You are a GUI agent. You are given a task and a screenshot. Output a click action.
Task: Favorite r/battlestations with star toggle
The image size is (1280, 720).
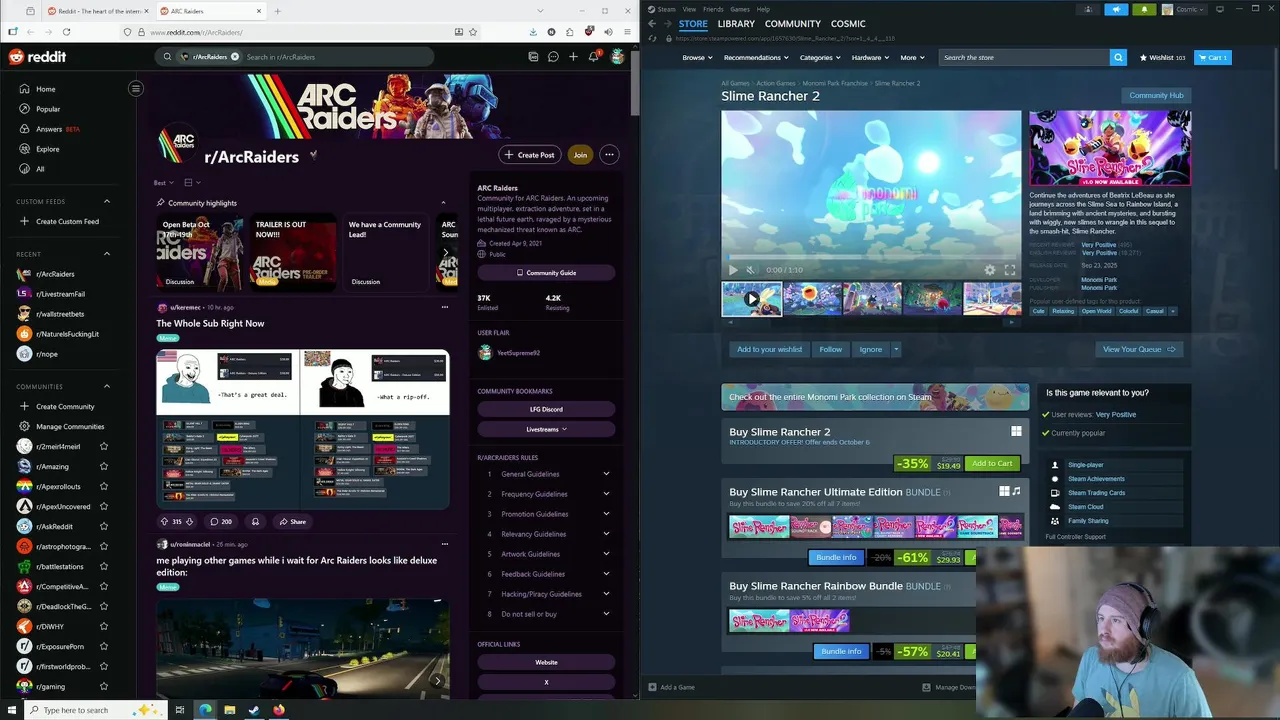coord(103,567)
